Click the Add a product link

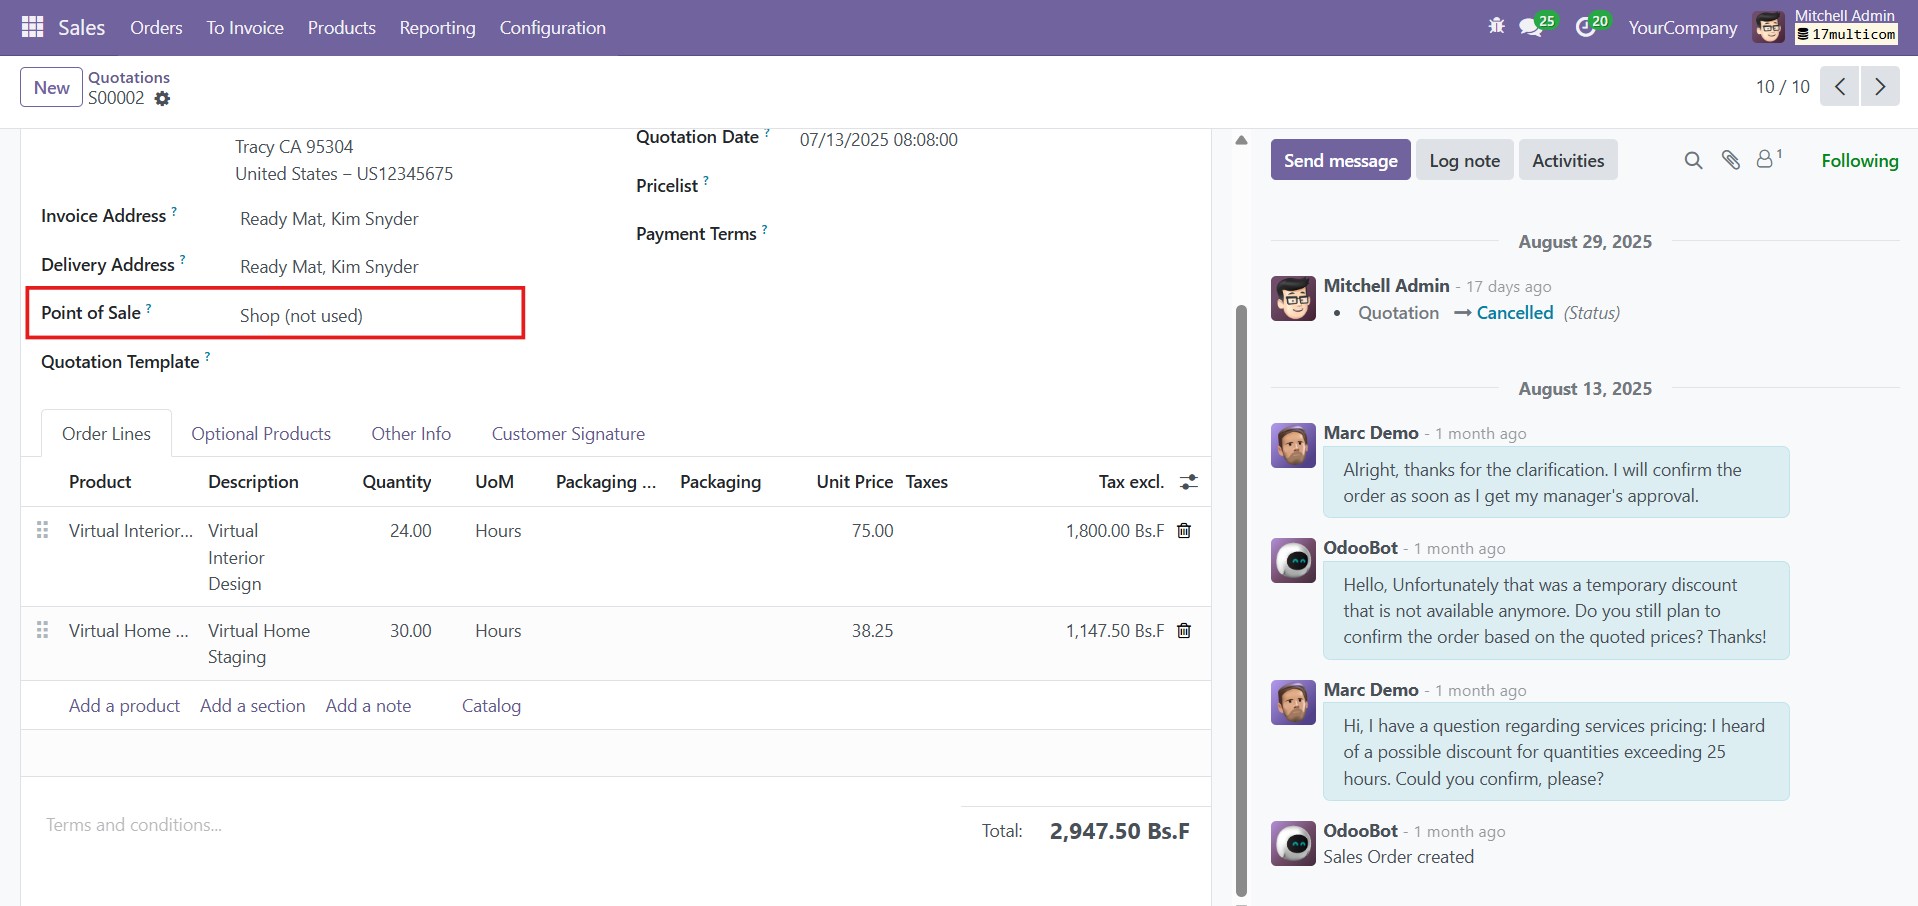(x=124, y=706)
